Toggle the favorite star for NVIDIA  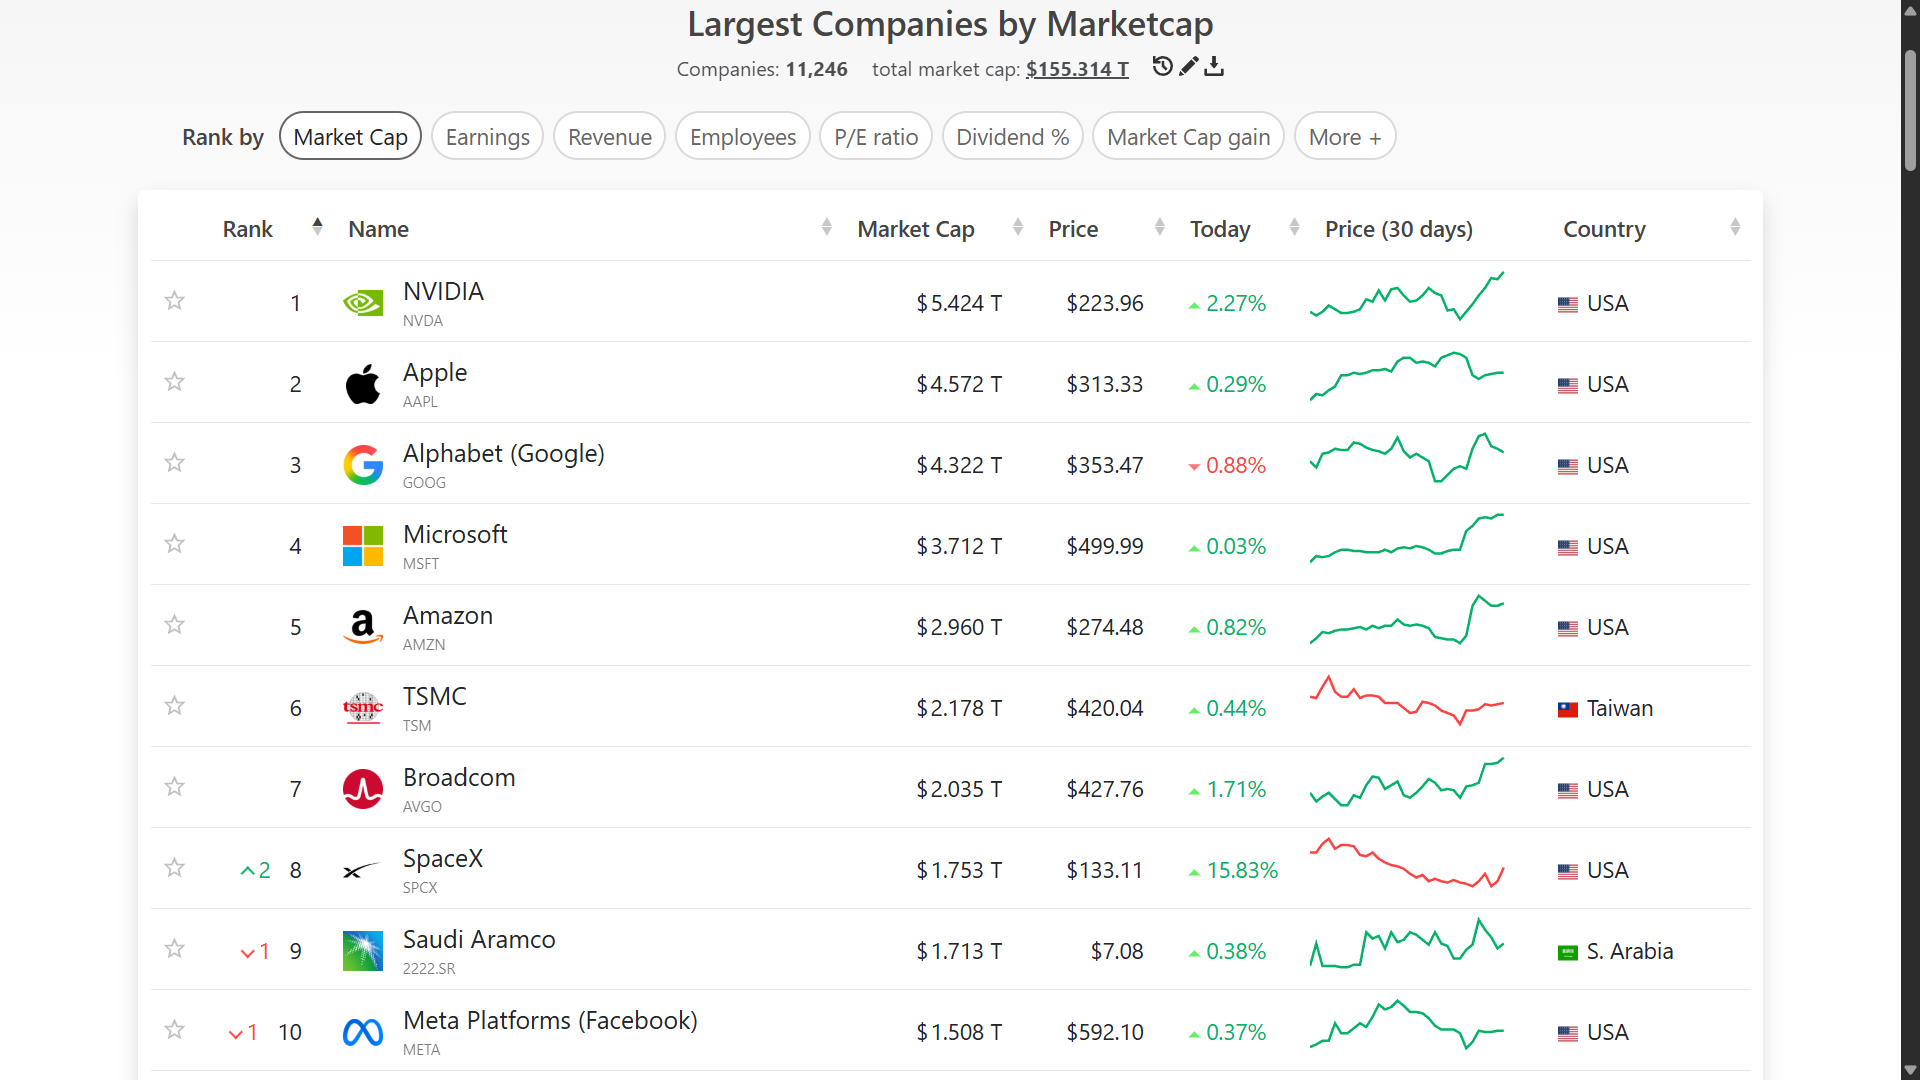175,301
